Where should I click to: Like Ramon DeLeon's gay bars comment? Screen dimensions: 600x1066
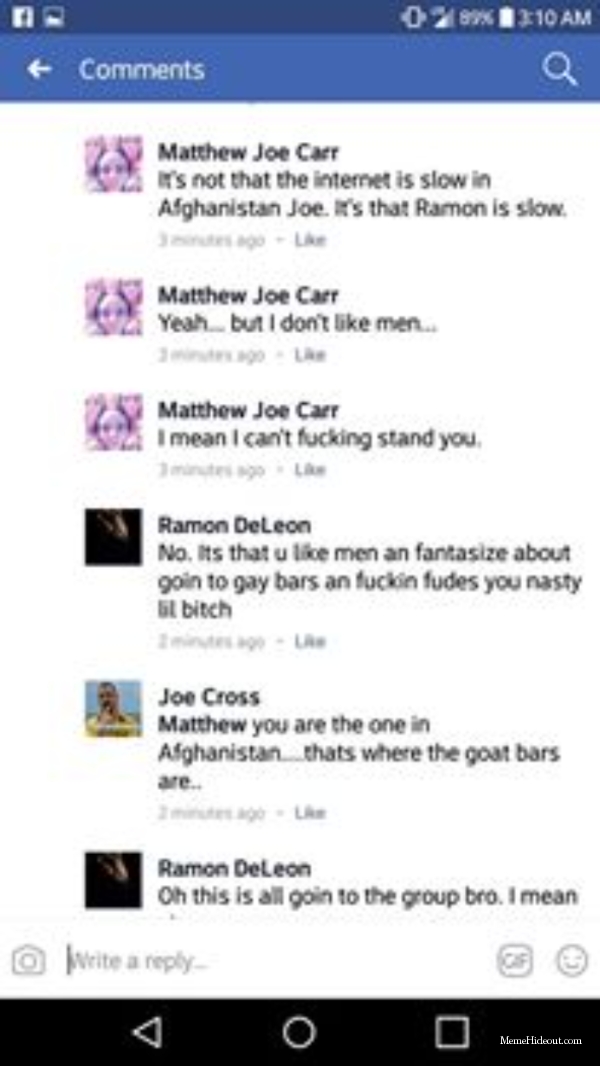coord(310,641)
